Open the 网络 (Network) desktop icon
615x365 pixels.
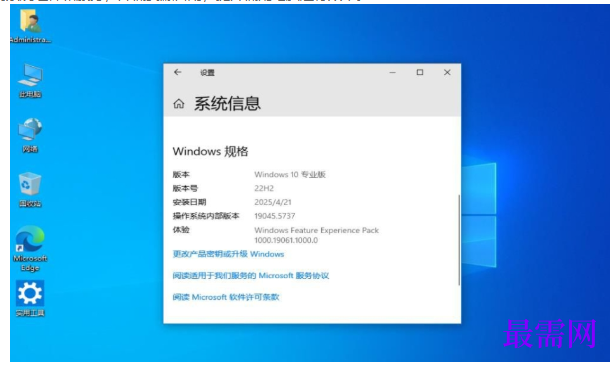[x=30, y=135]
